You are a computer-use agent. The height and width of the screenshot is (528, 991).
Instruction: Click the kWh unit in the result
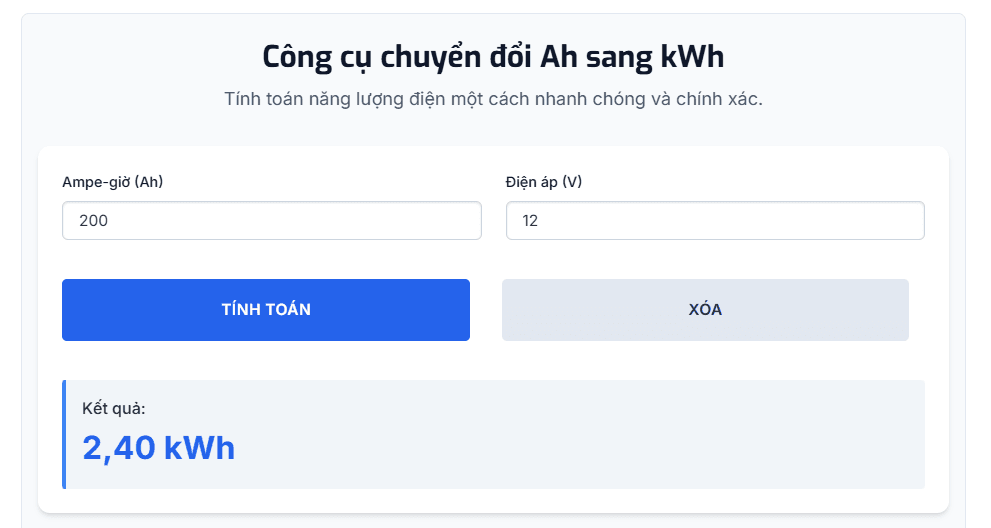[199, 448]
